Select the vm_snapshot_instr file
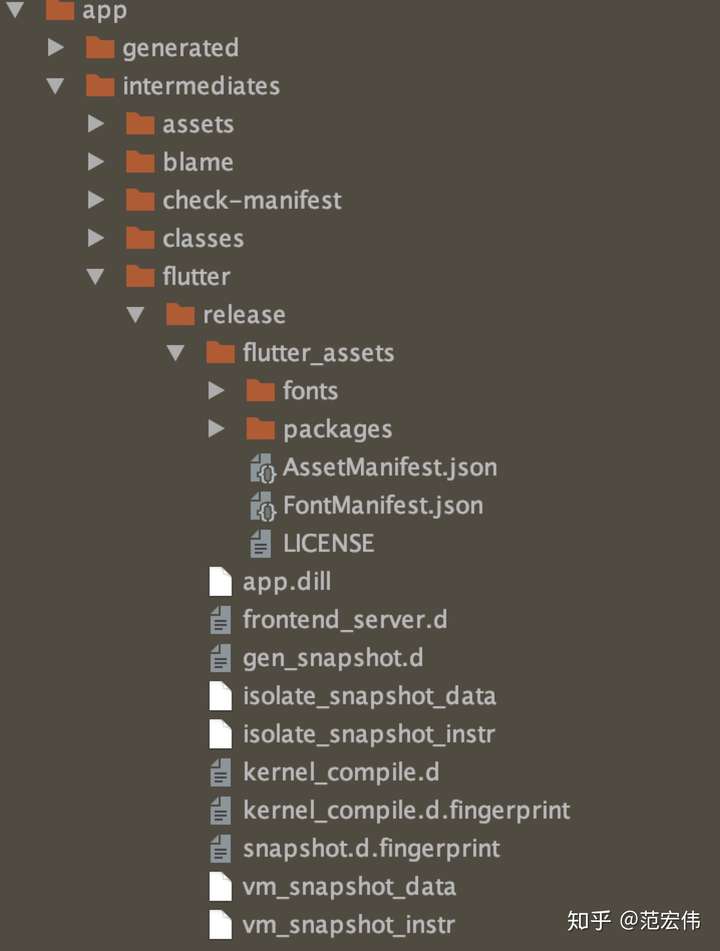Image resolution: width=720 pixels, height=951 pixels. (x=348, y=925)
